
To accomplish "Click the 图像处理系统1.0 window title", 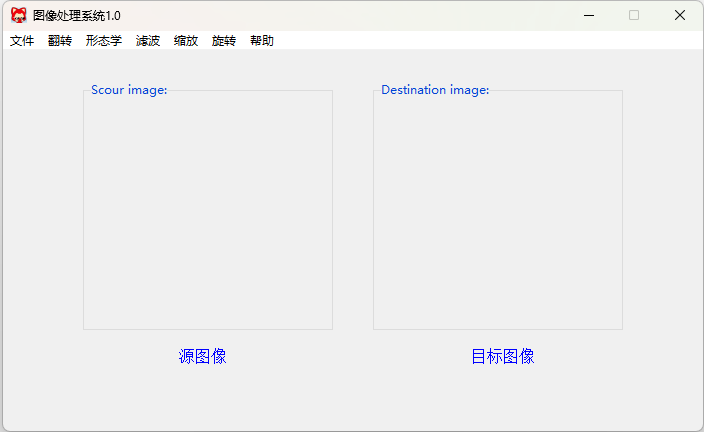I will coord(77,16).
